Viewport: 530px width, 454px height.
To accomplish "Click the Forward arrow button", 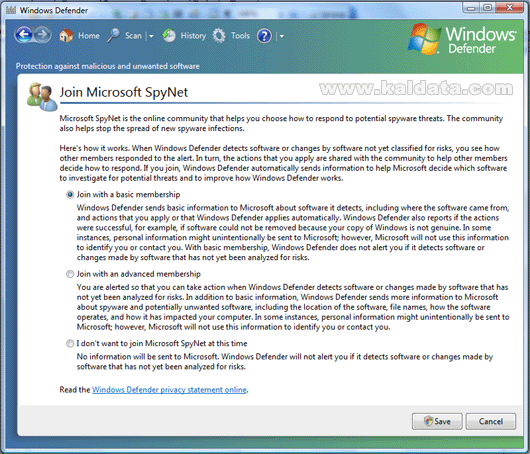I will 42,34.
